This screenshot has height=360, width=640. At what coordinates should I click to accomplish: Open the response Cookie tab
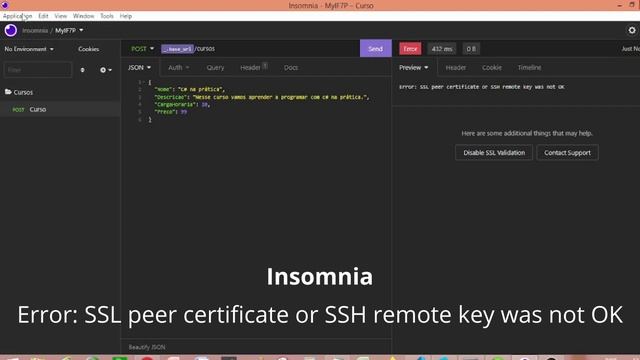tap(492, 67)
